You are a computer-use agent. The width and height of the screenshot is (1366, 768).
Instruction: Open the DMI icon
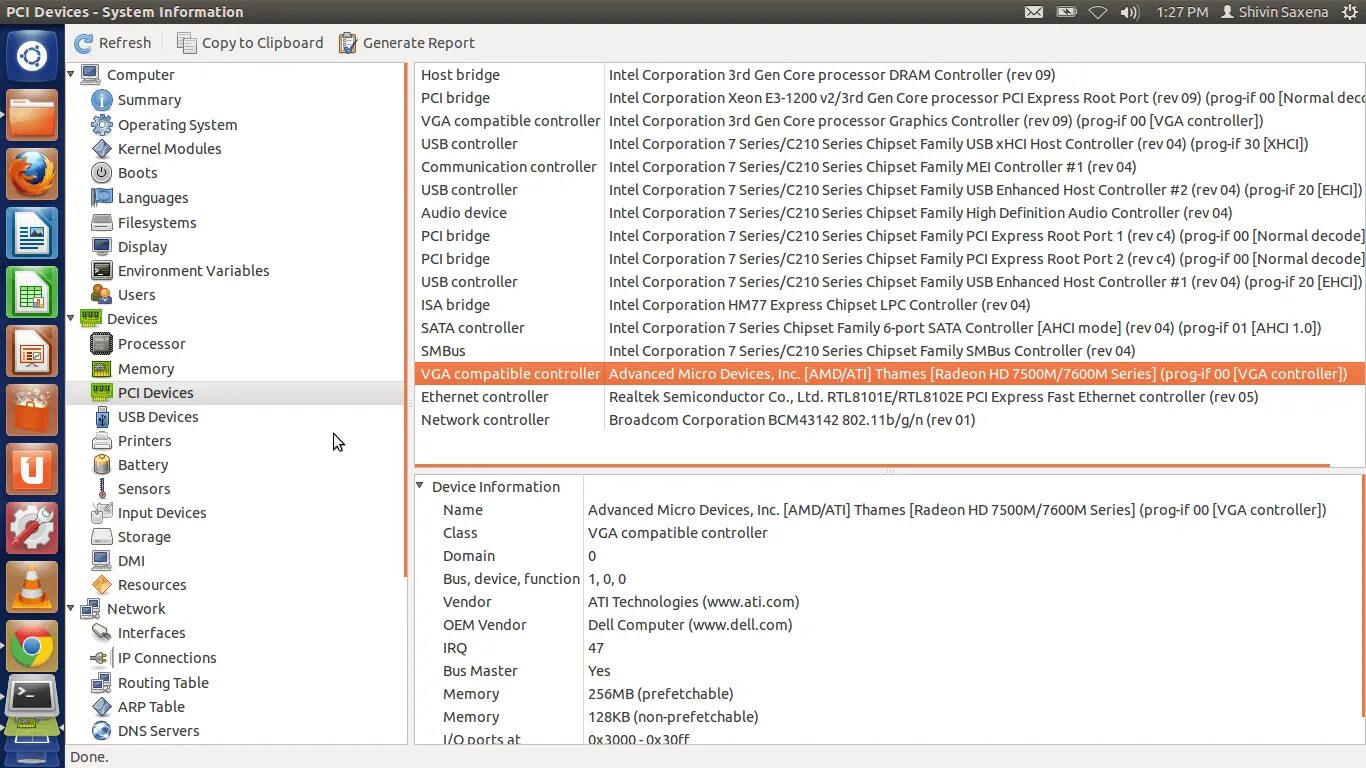click(x=101, y=561)
